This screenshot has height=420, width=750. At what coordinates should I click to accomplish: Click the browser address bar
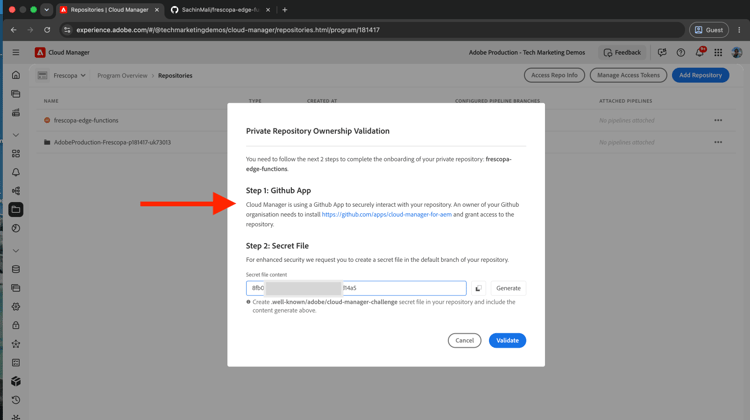click(x=373, y=30)
